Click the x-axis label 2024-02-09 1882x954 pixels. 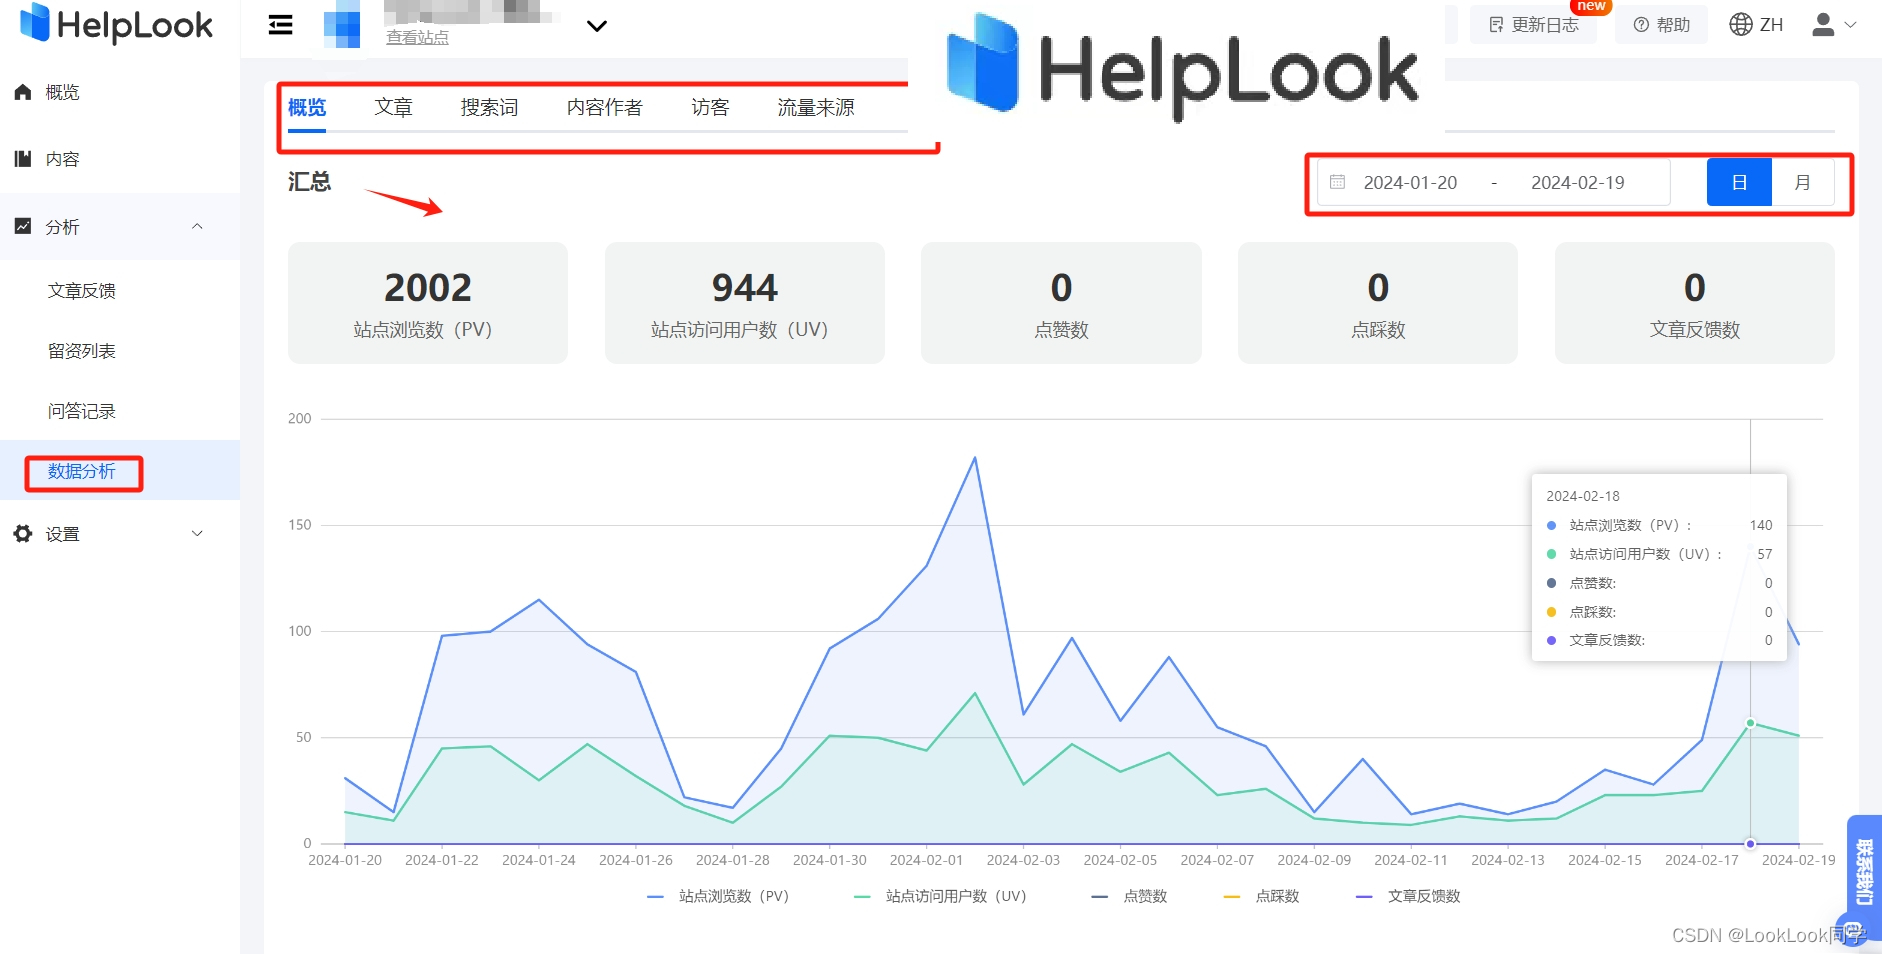(1314, 860)
